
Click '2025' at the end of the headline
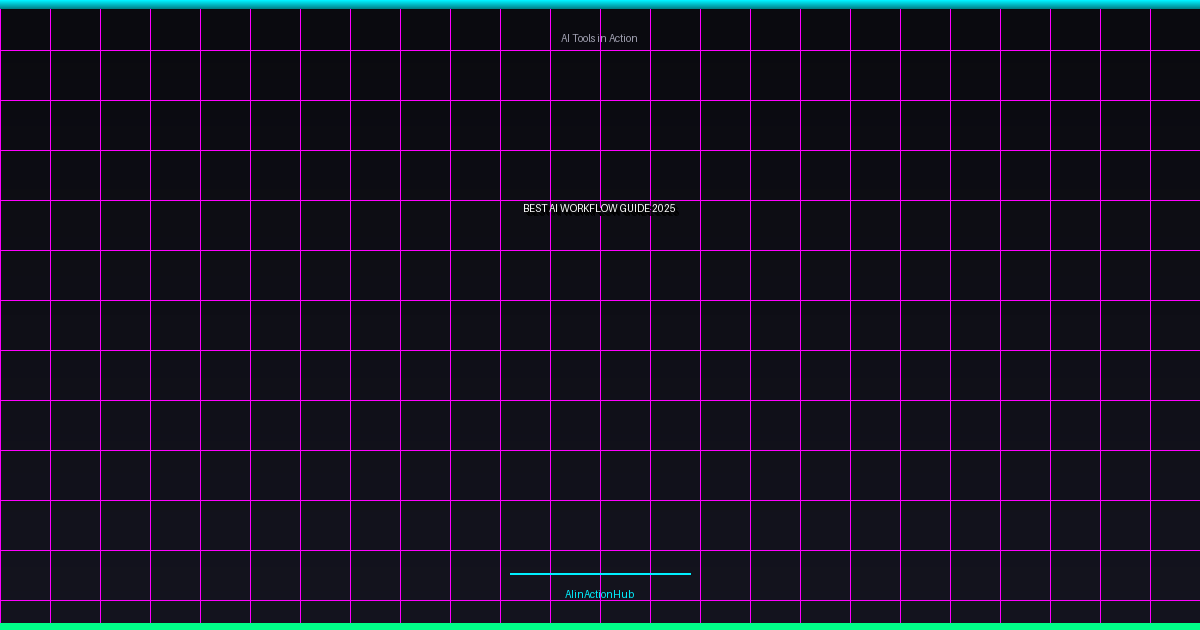point(664,208)
